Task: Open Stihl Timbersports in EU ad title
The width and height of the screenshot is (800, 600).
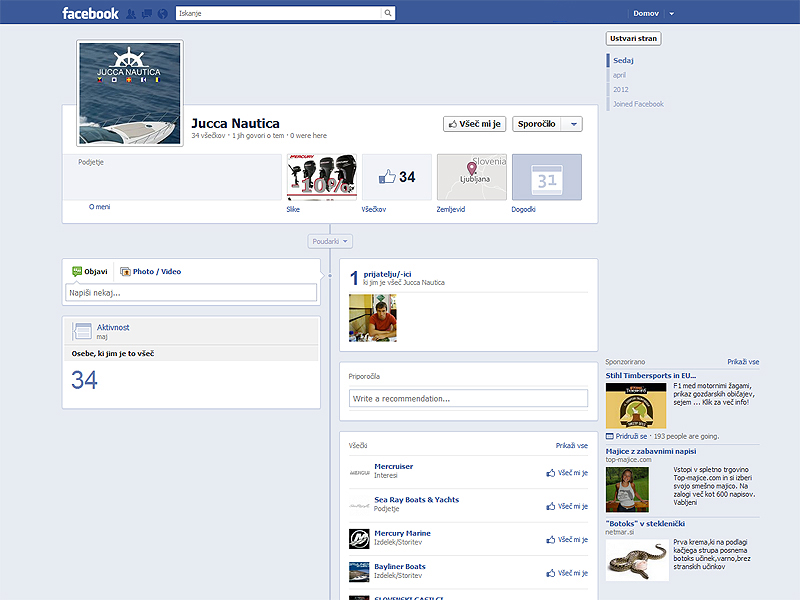Action: (x=651, y=376)
